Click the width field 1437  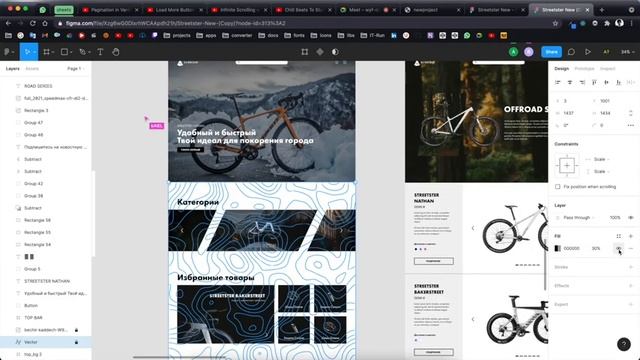point(569,113)
